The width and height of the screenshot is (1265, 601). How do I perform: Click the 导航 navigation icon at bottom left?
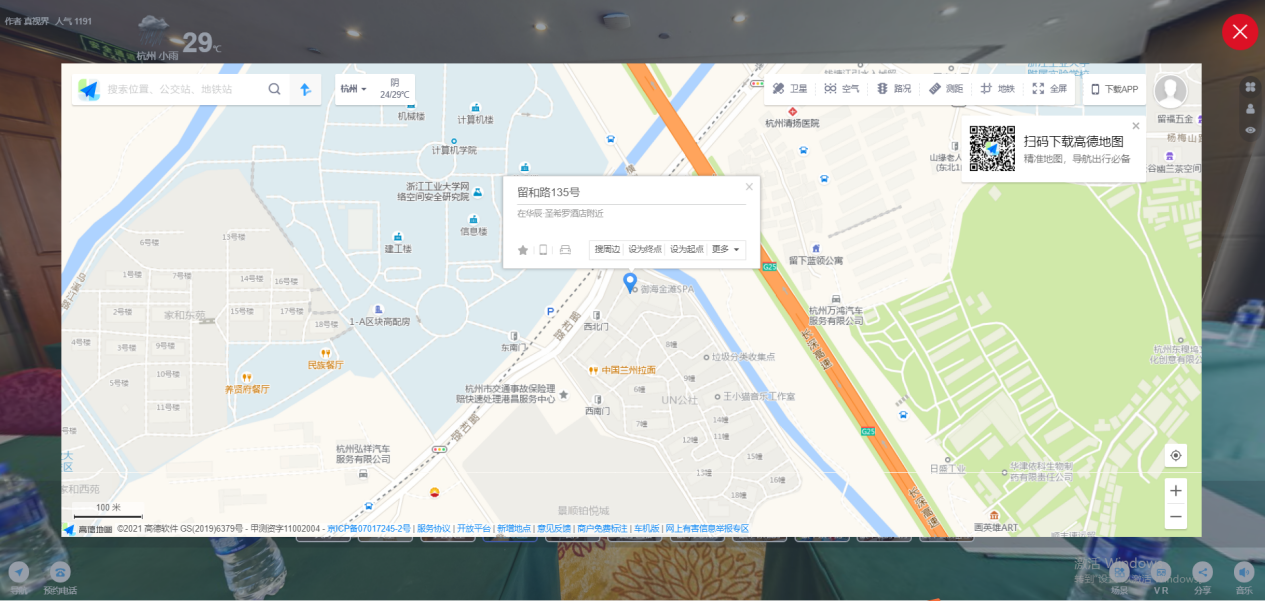pos(19,572)
